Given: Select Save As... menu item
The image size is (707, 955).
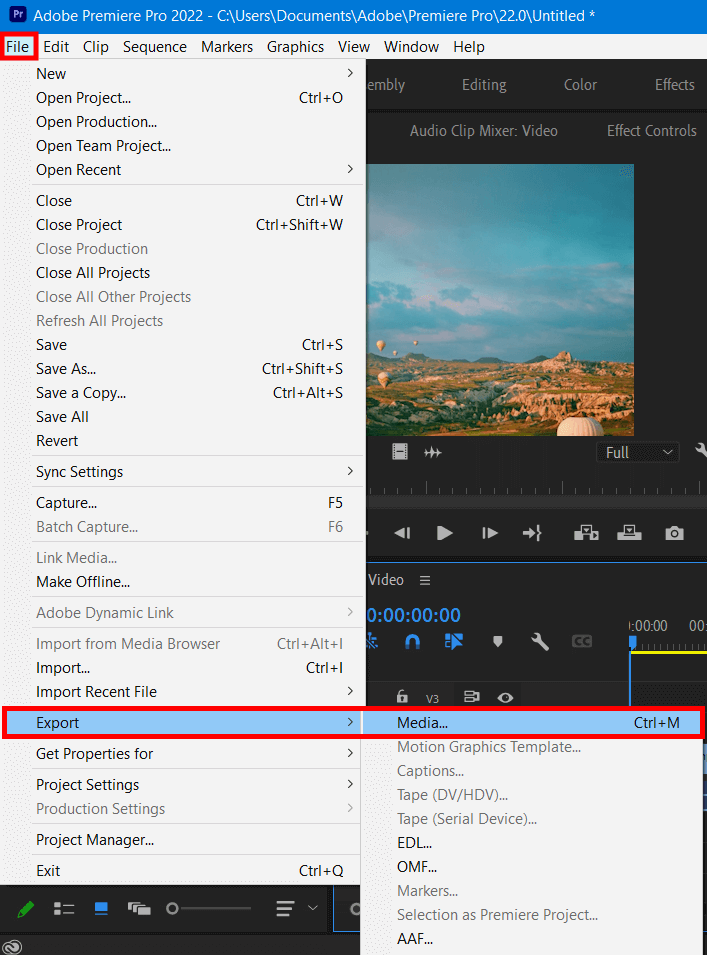Looking at the screenshot, I should tap(183, 369).
